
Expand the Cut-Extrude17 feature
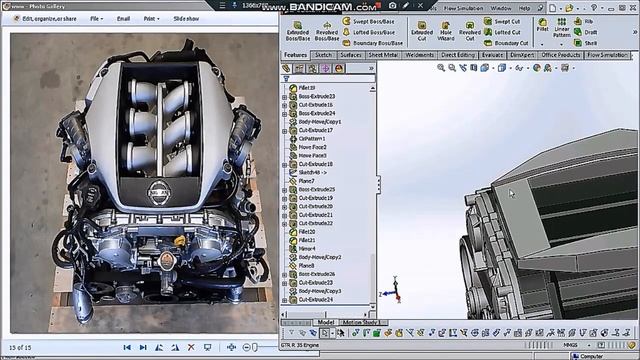284,131
